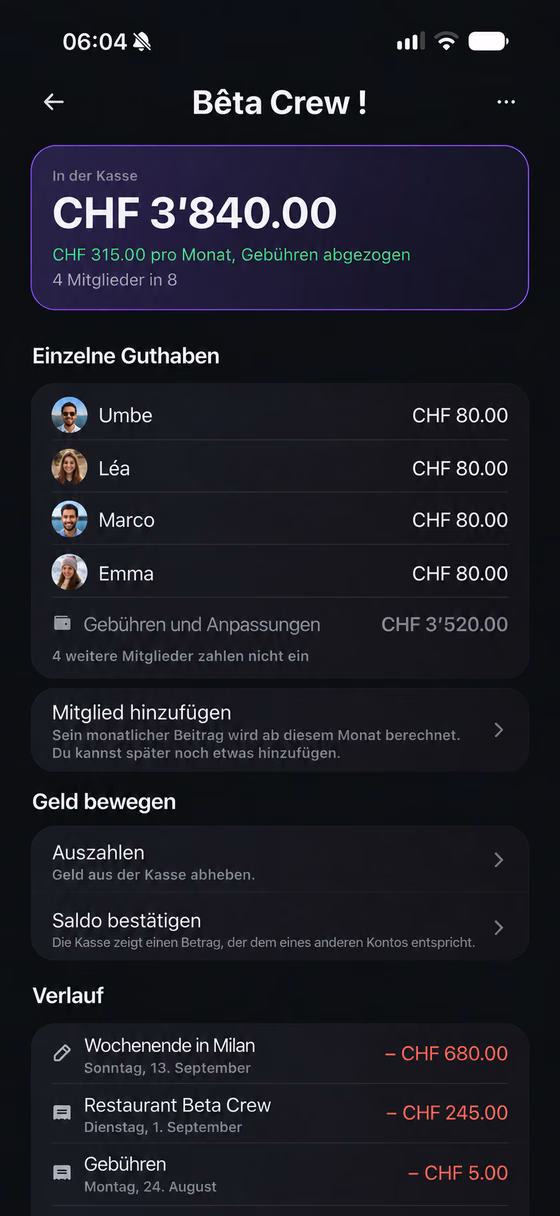Screen dimensions: 560x1216
Task: Tap Léa's profile avatar
Action: point(69,467)
